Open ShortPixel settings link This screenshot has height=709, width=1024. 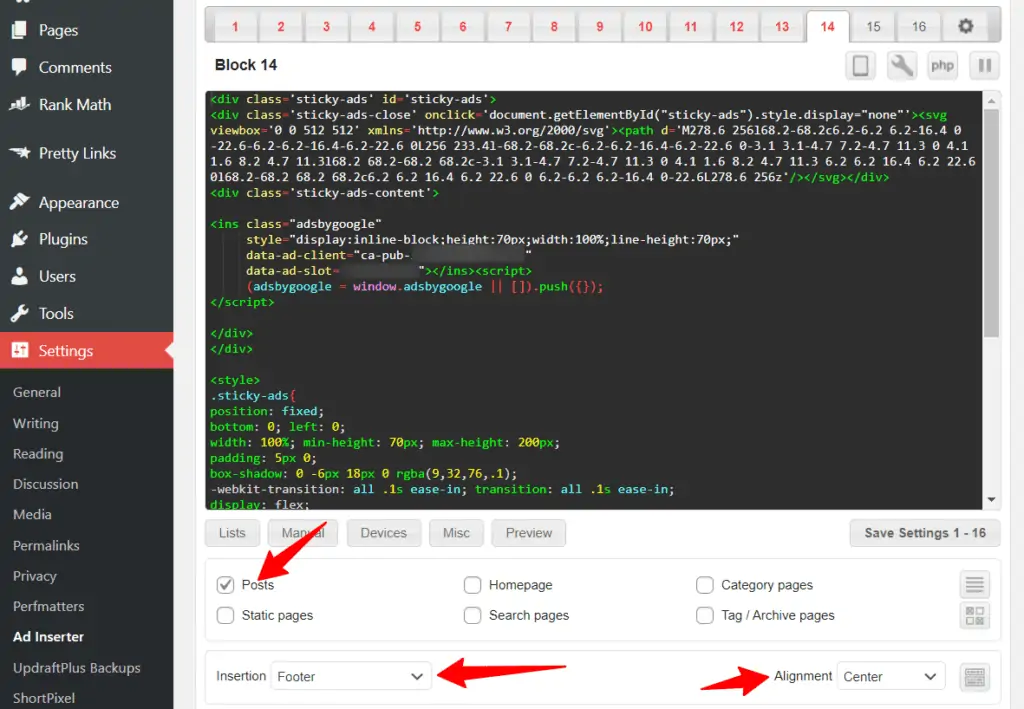pos(44,697)
